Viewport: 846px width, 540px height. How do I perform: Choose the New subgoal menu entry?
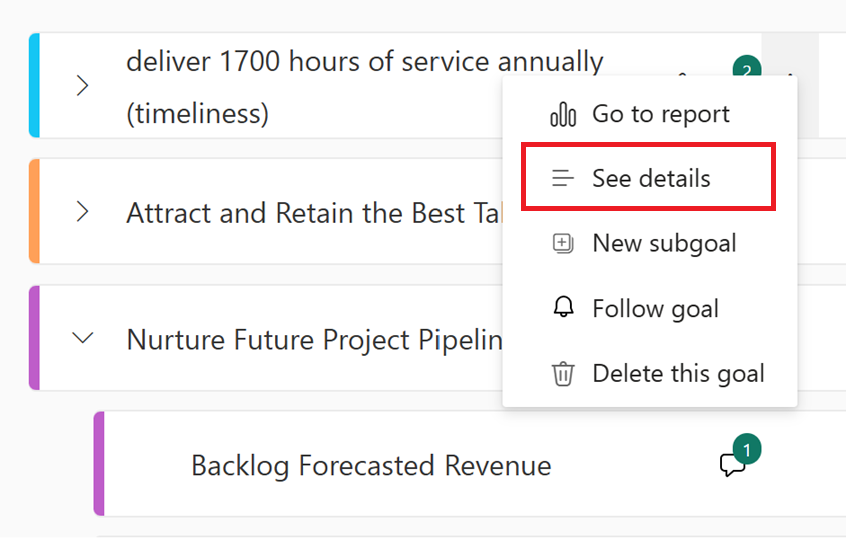tap(664, 243)
